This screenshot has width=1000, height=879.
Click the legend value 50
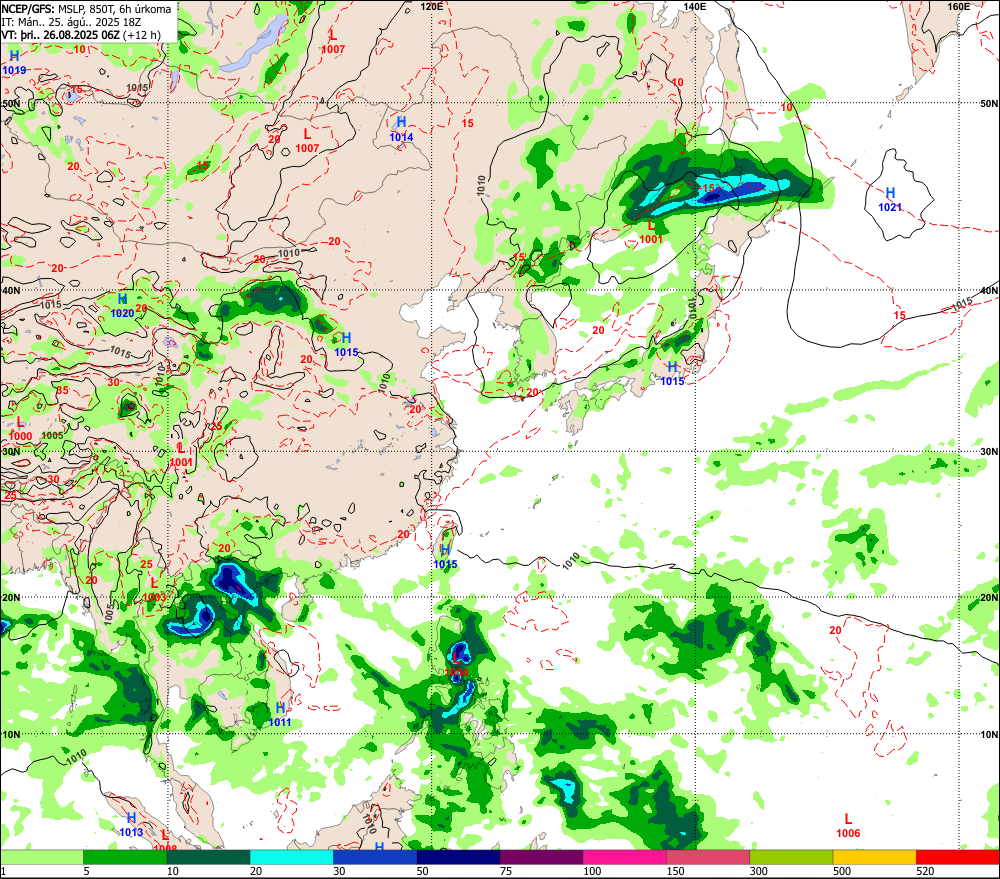click(422, 871)
